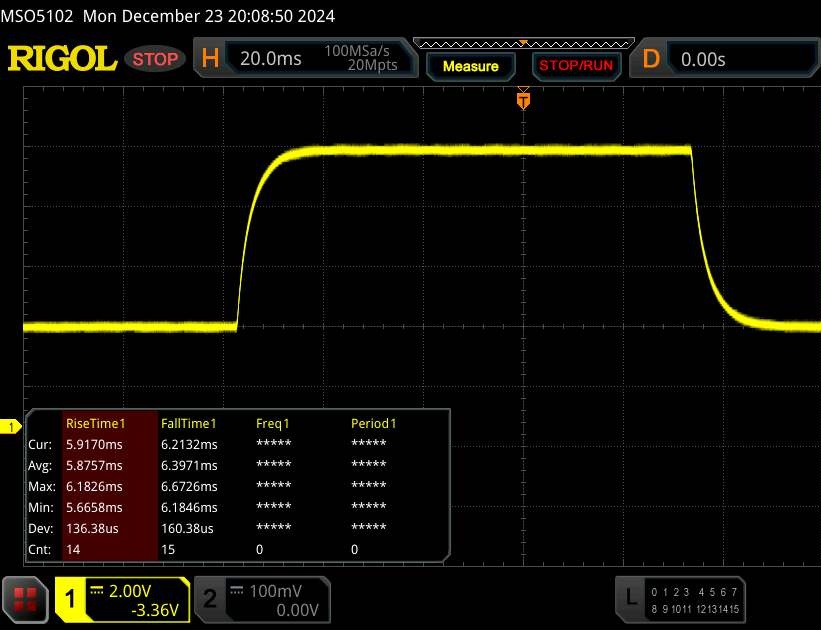Open the delay D label
This screenshot has width=821, height=630.
[651, 59]
